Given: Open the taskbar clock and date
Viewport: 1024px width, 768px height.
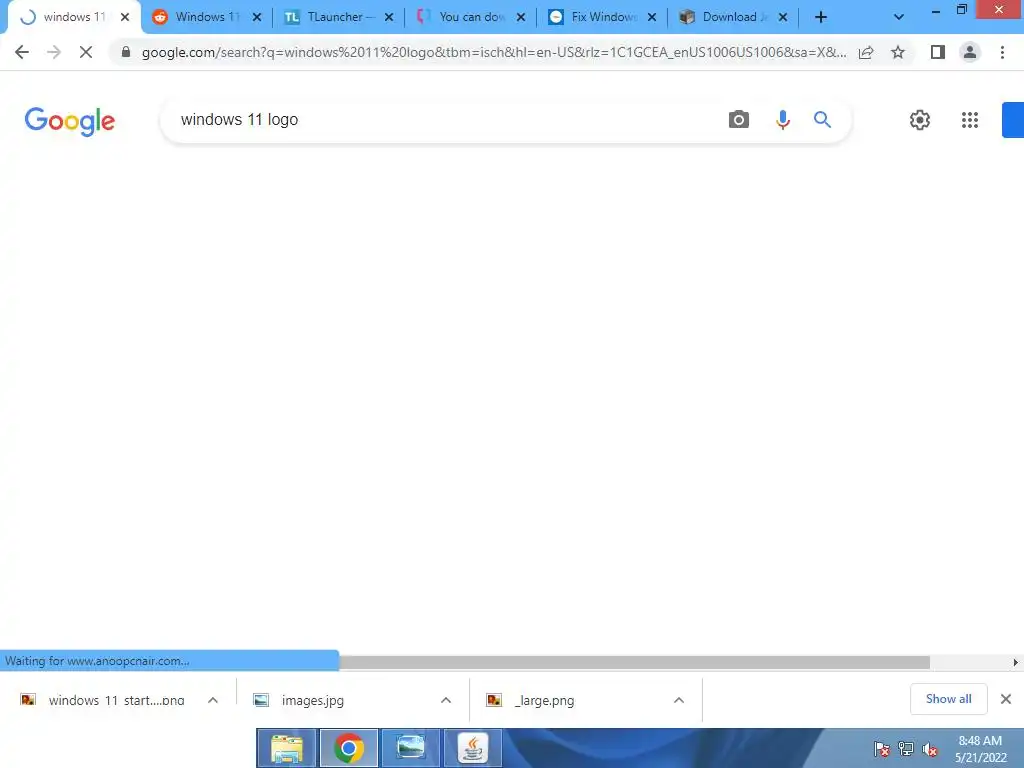Looking at the screenshot, I should [980, 749].
